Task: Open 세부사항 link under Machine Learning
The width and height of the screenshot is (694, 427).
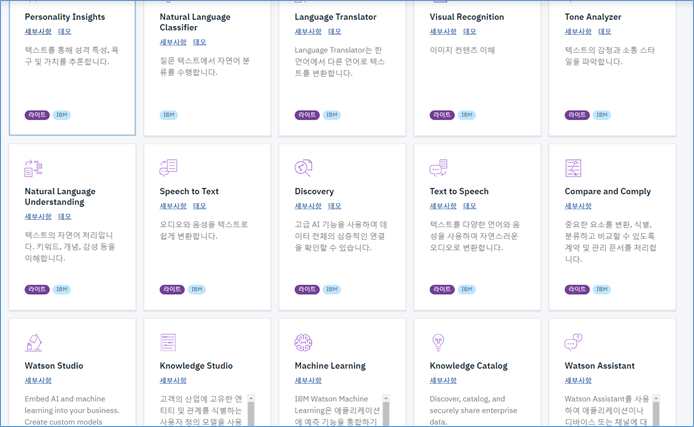Action: [x=308, y=380]
